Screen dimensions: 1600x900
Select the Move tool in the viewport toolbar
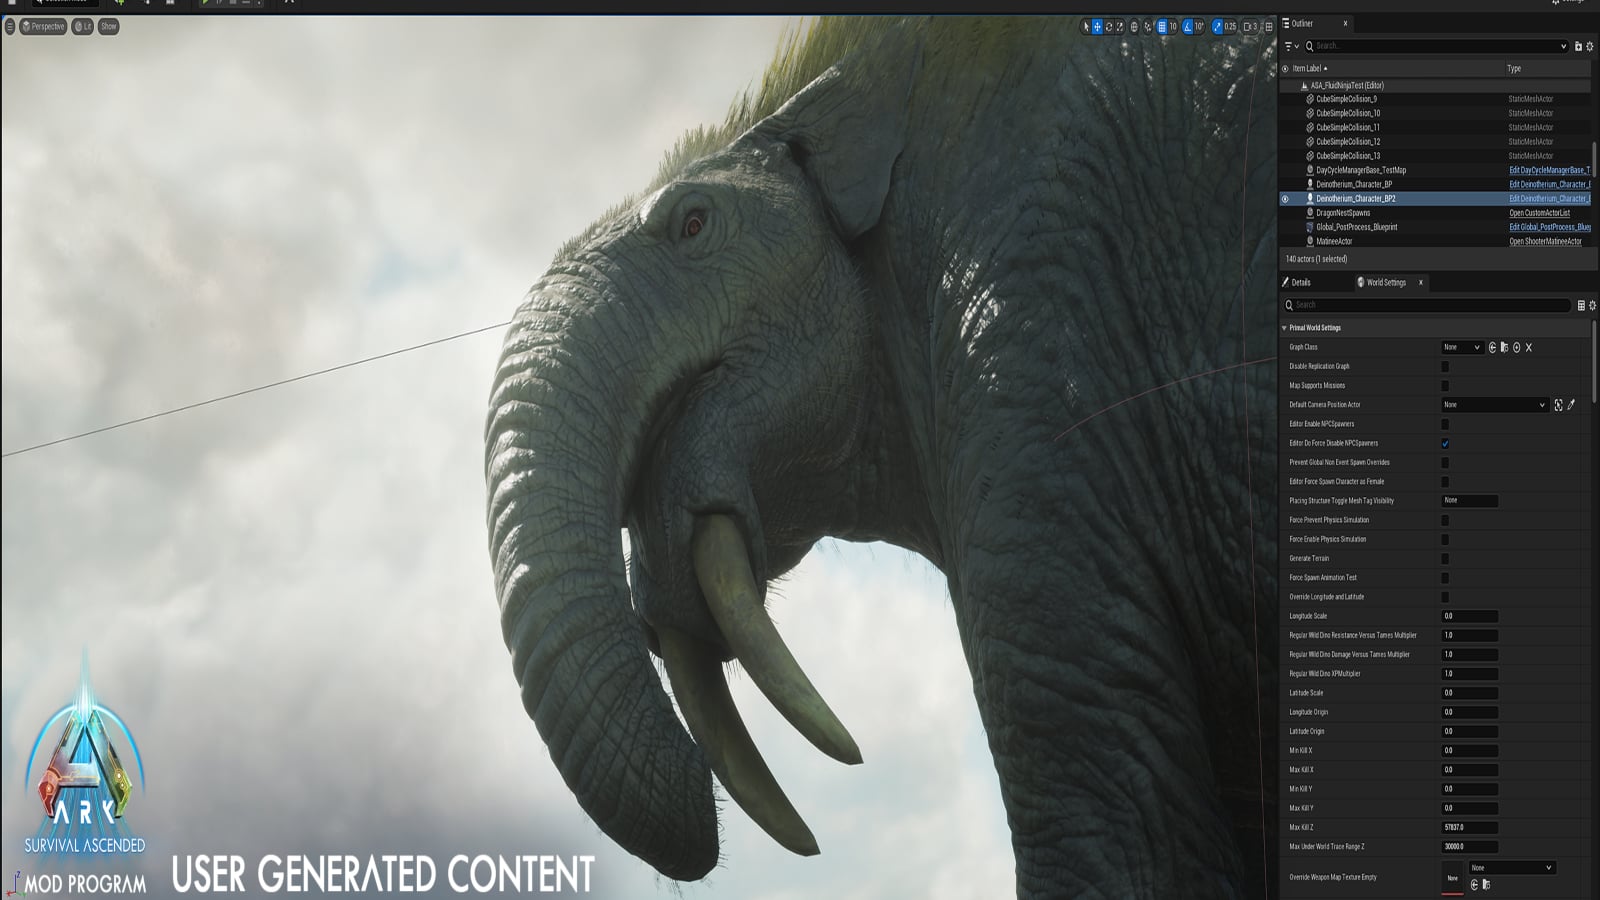click(x=1097, y=27)
